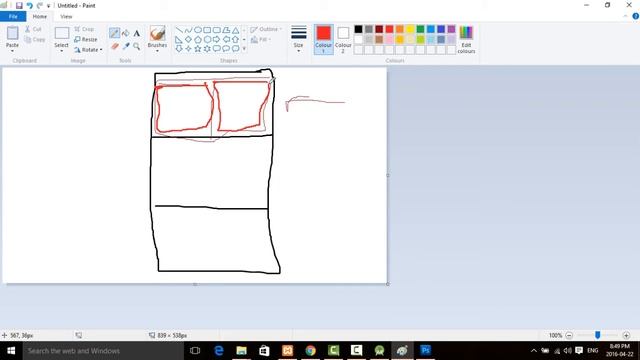640x360 pixels.
Task: Click the Copy button
Action: (x=35, y=40)
